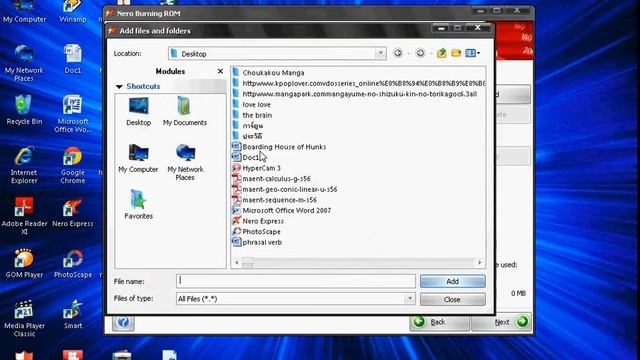640x360 pixels.
Task: Close the Modules panel
Action: [x=220, y=71]
